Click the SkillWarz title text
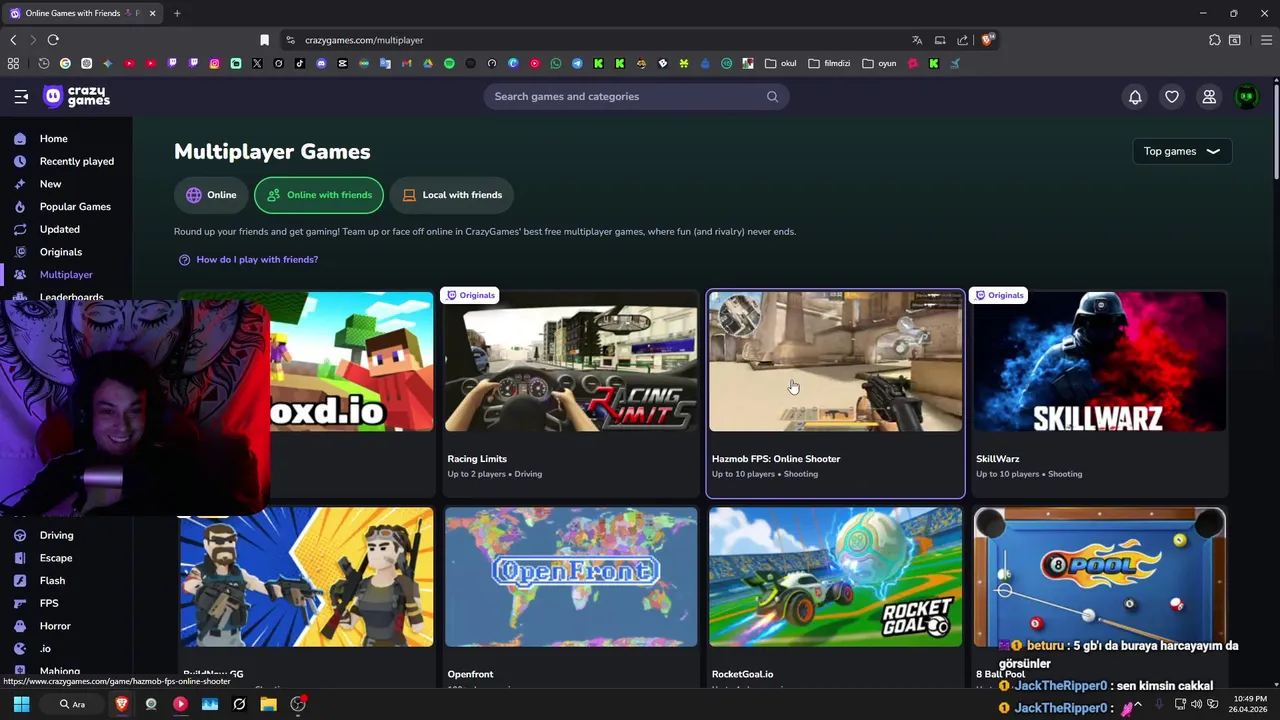Image resolution: width=1280 pixels, height=720 pixels. [x=998, y=459]
